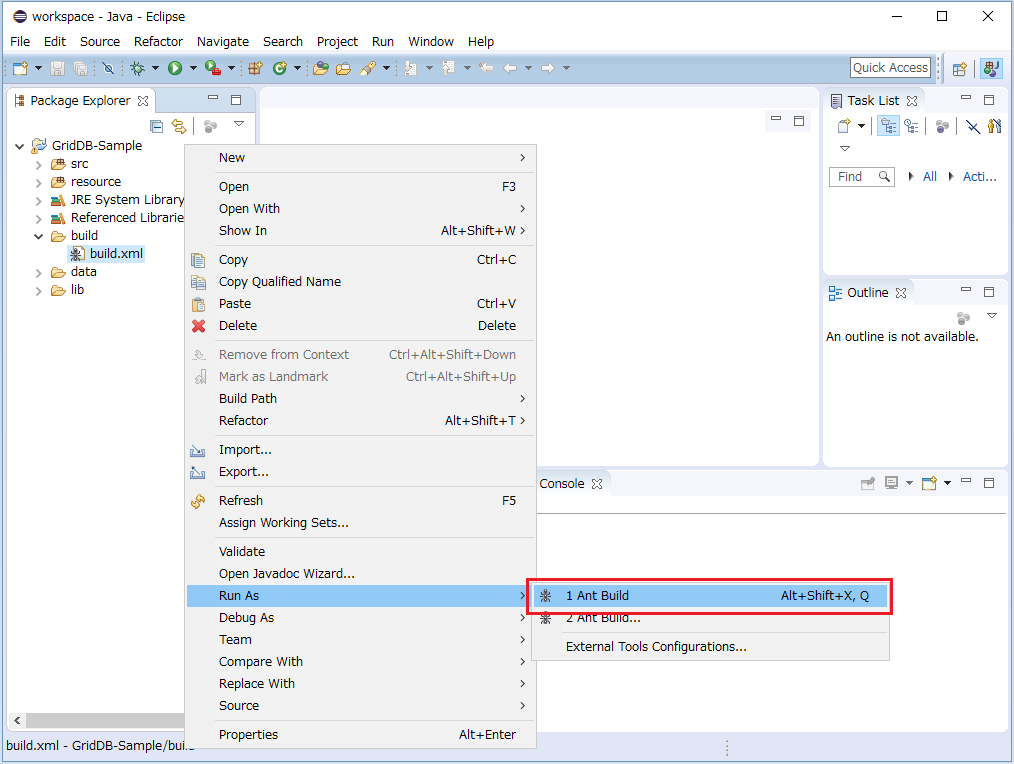This screenshot has height=764, width=1014.
Task: Click the Acti... link in Task List
Action: (x=979, y=177)
